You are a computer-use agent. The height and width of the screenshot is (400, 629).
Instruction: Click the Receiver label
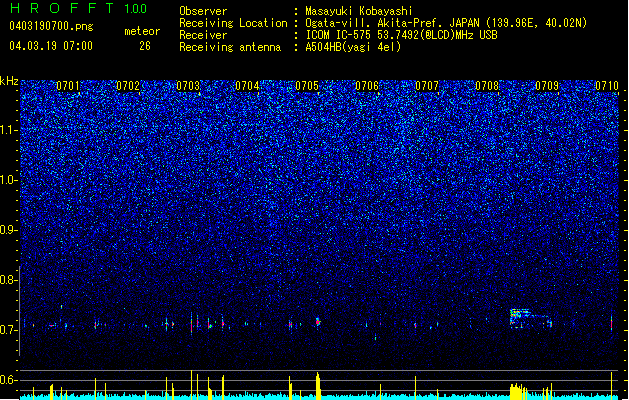coord(203,35)
